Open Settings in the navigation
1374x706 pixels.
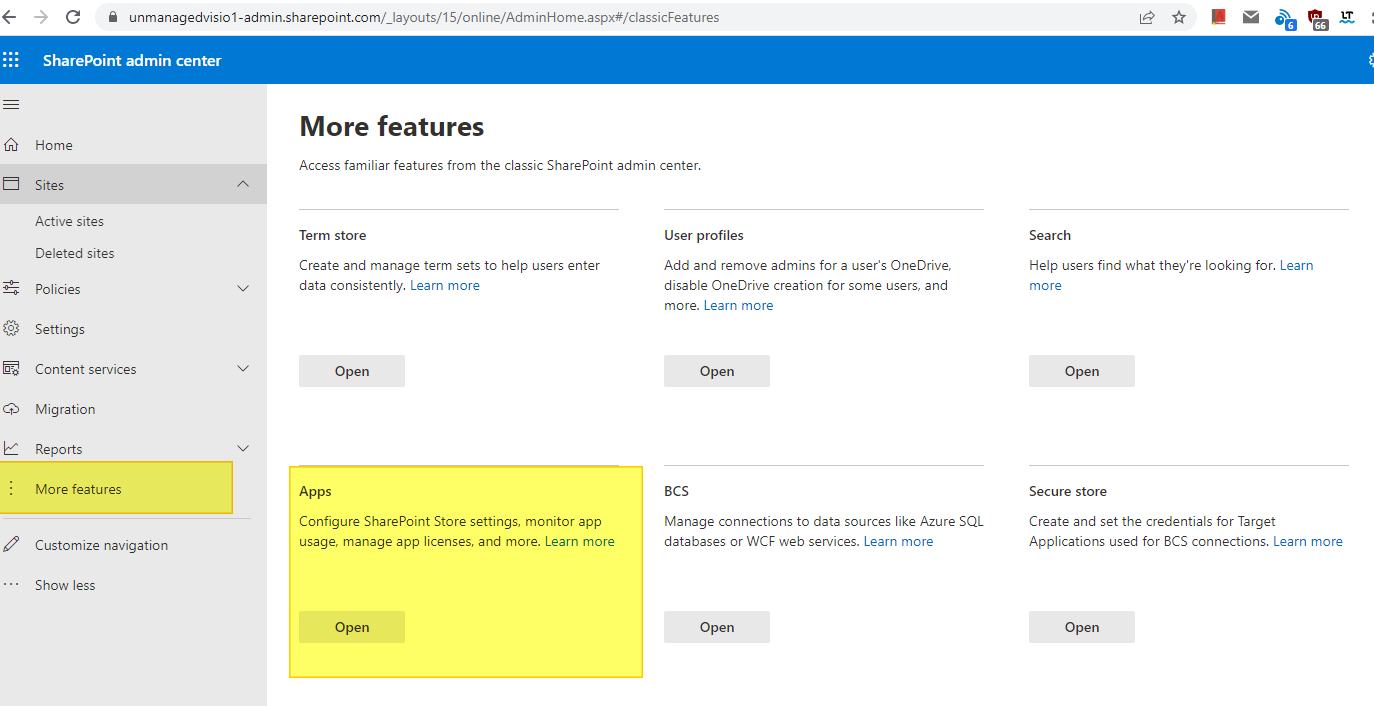pyautogui.click(x=60, y=329)
